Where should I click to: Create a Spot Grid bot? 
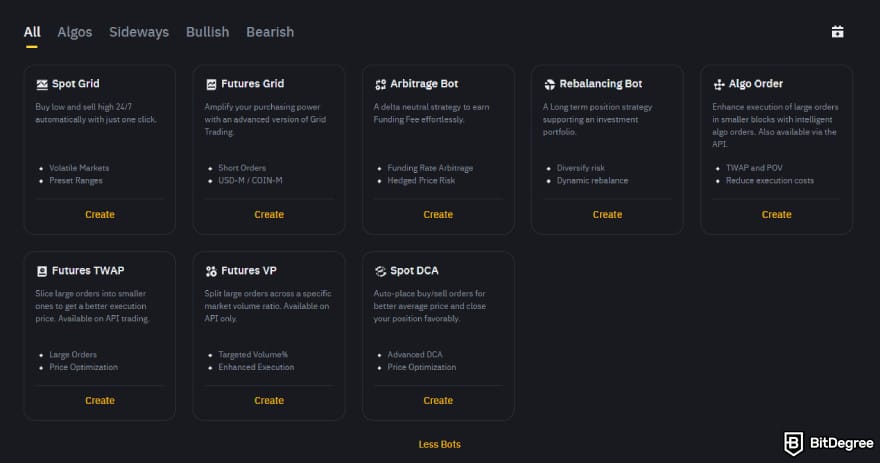(100, 214)
